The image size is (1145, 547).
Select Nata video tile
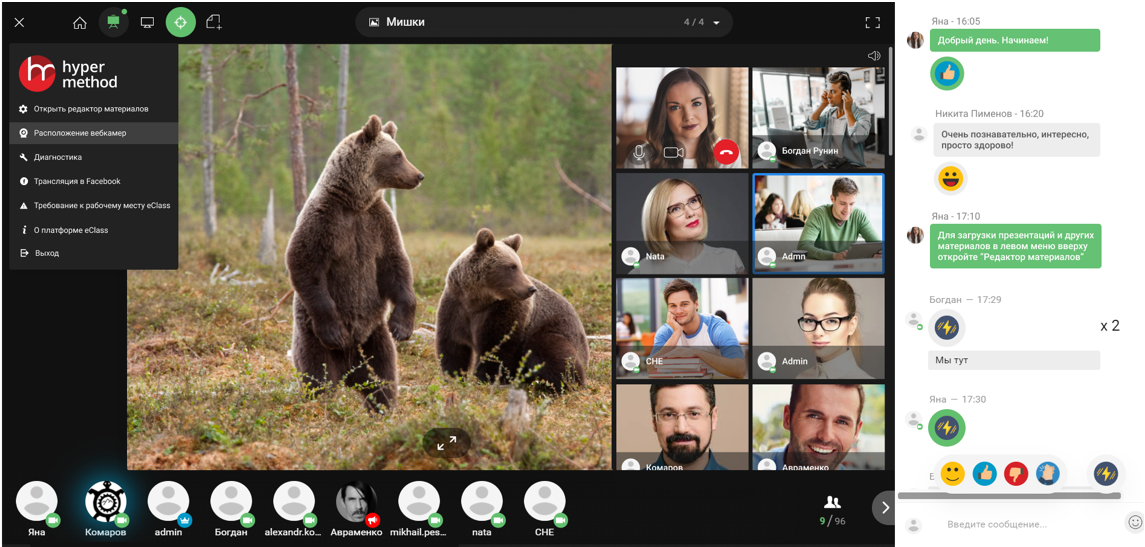[x=682, y=223]
